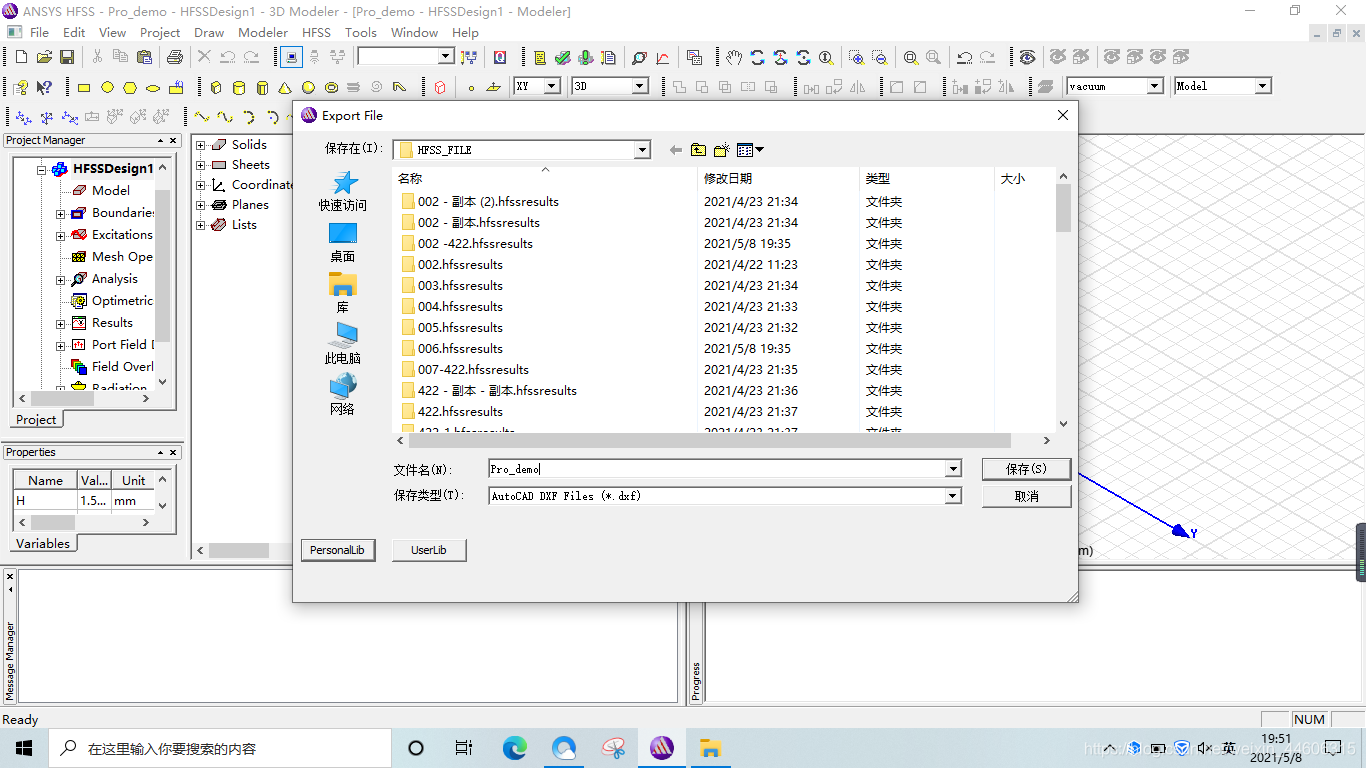Click the PersonalLib button
Image resolution: width=1366 pixels, height=768 pixels.
(x=337, y=550)
